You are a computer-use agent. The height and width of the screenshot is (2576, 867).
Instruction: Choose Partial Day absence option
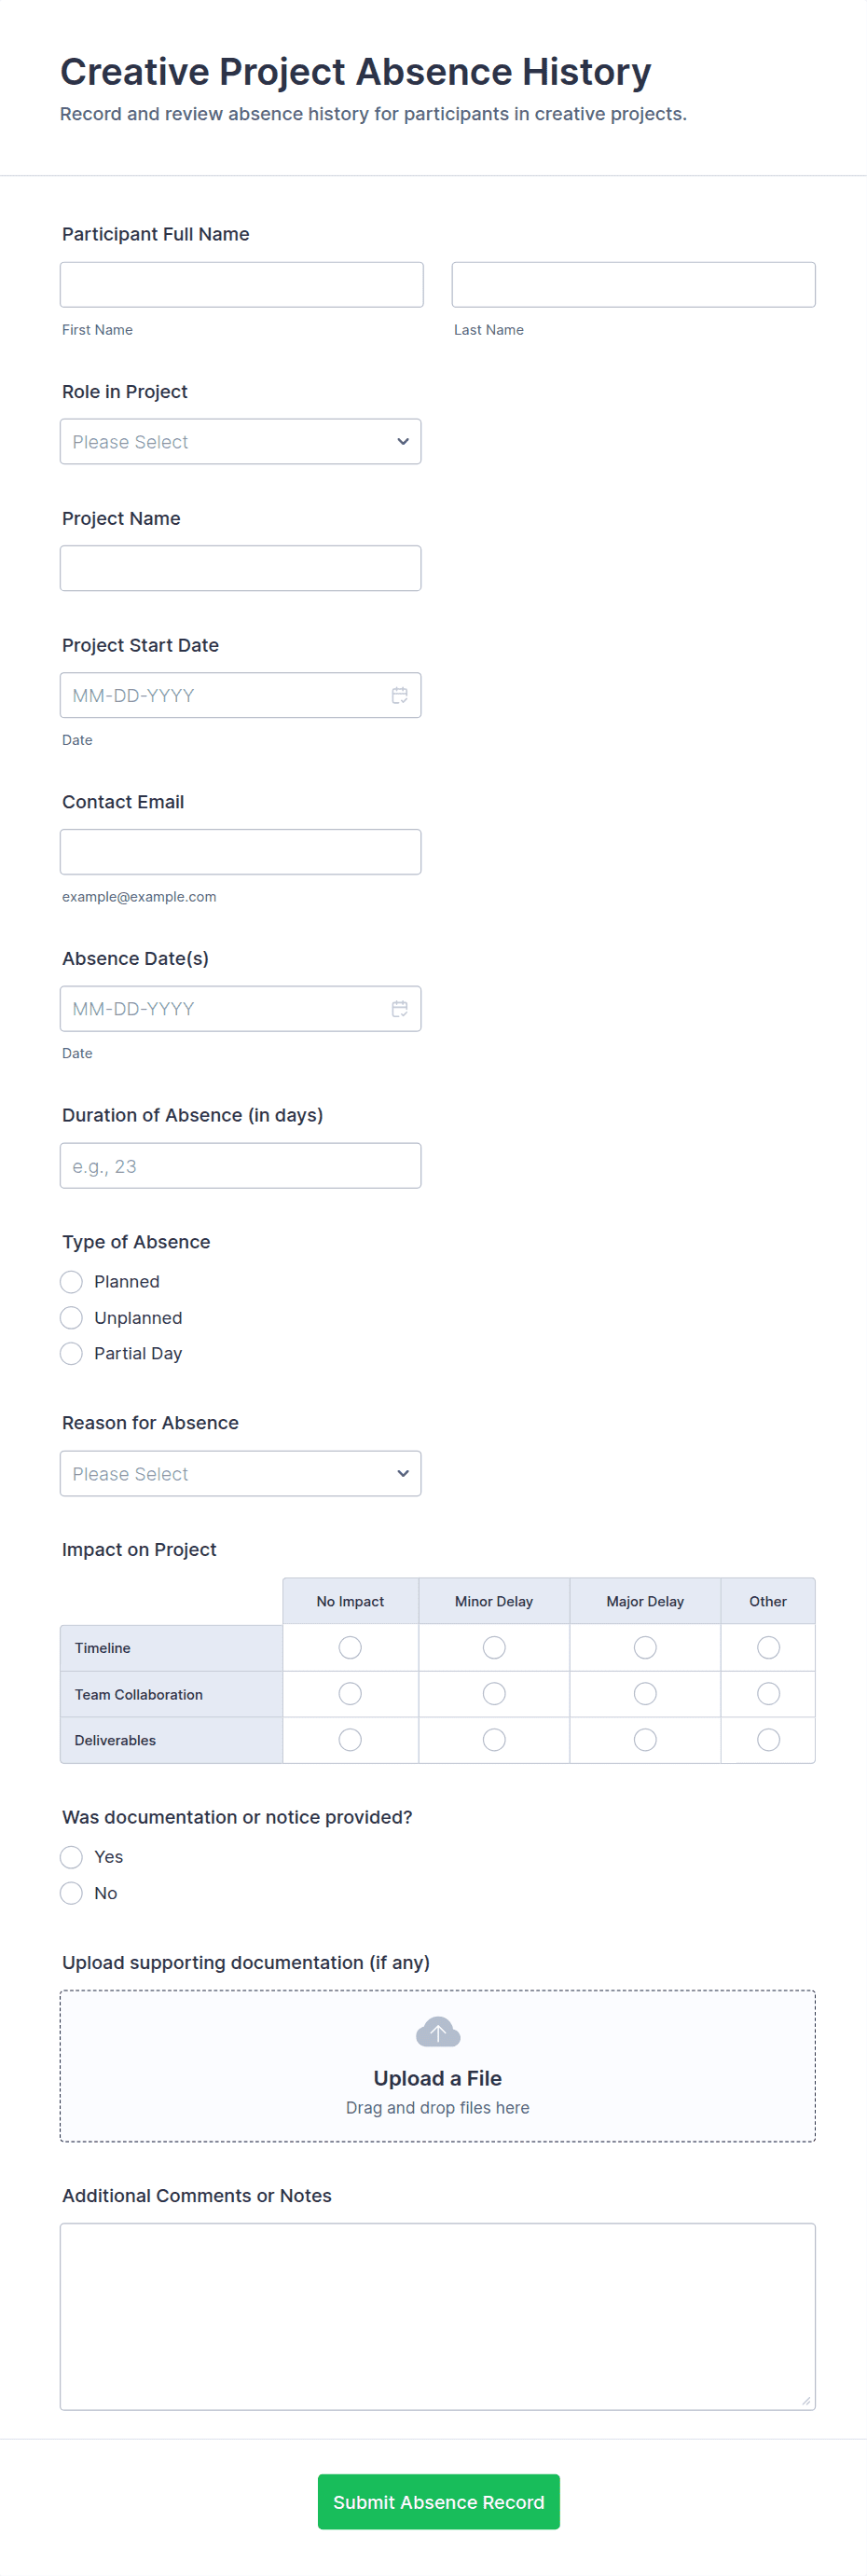(x=71, y=1353)
